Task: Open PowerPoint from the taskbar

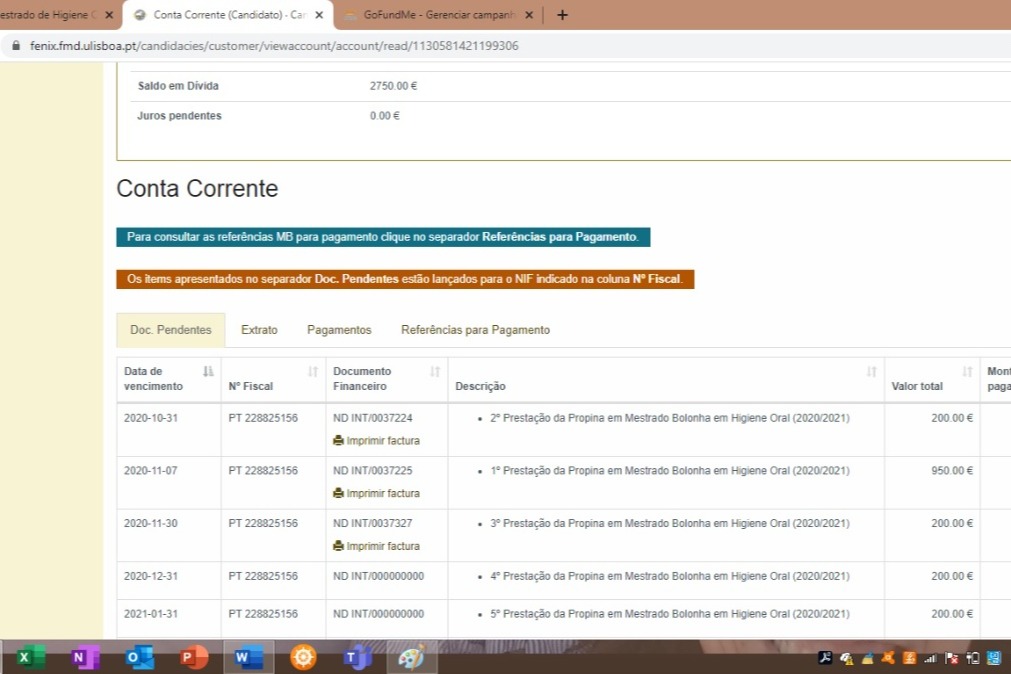Action: [194, 657]
